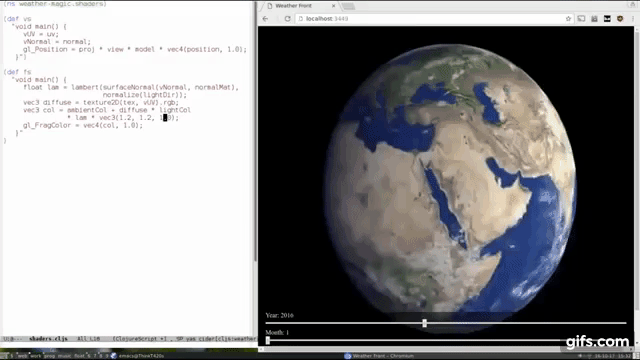Click the shield extension icon in the toolbar
Screen dimensions: 640x360
pyautogui.click(x=620, y=19)
